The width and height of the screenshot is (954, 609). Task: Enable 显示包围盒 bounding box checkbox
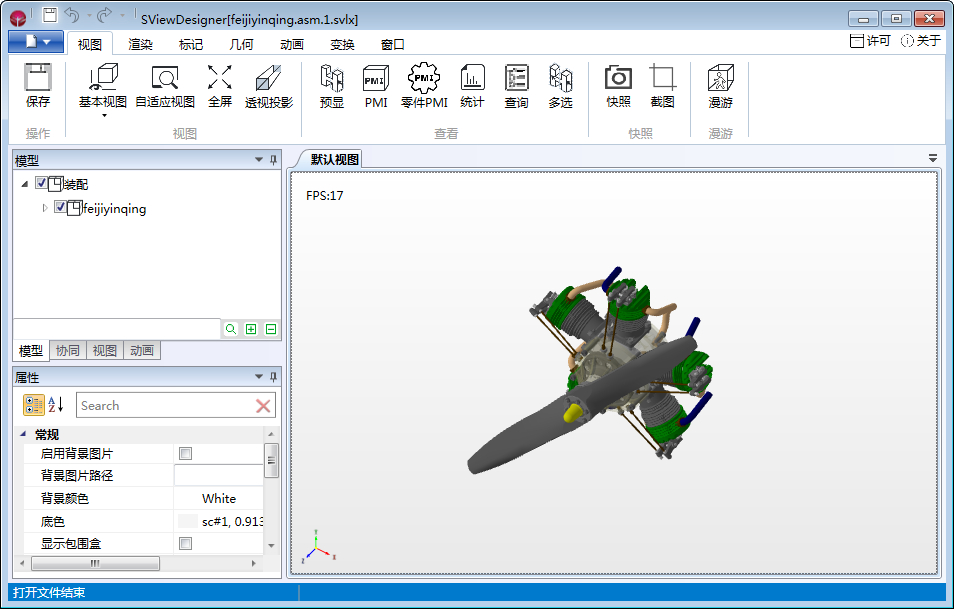point(186,543)
